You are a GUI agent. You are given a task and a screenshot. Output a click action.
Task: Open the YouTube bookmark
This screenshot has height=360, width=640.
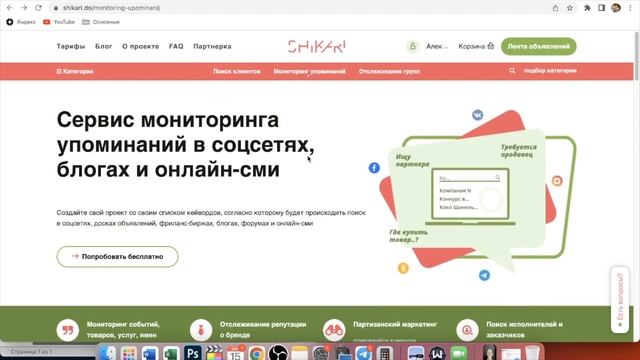tap(59, 22)
